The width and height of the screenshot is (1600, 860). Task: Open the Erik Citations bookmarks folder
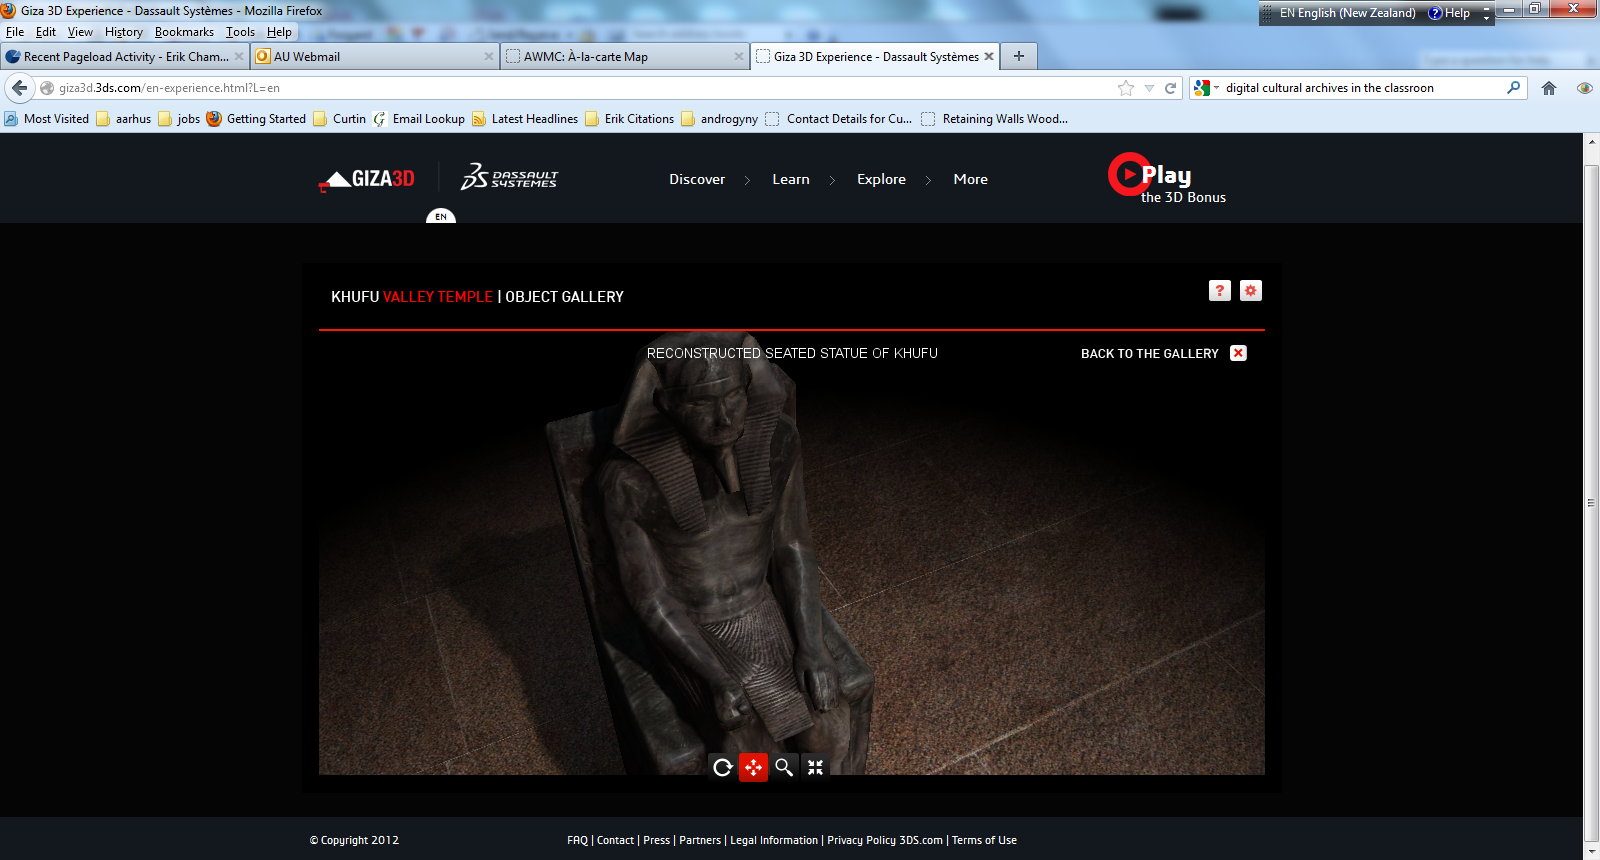point(630,119)
